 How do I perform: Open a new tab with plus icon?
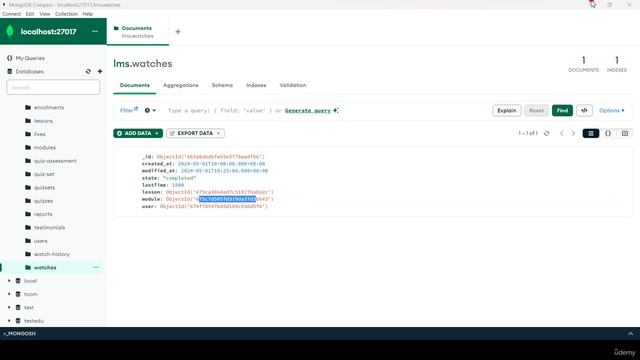pyautogui.click(x=178, y=31)
